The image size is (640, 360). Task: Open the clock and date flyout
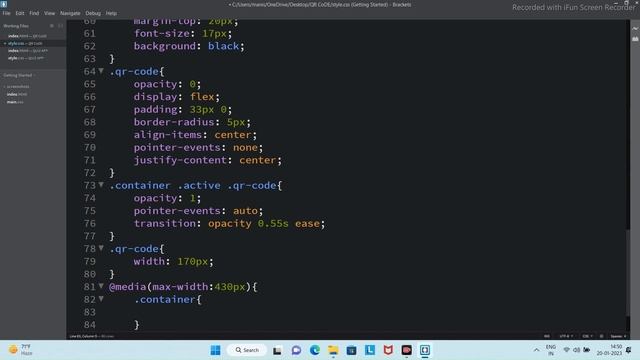[610, 350]
